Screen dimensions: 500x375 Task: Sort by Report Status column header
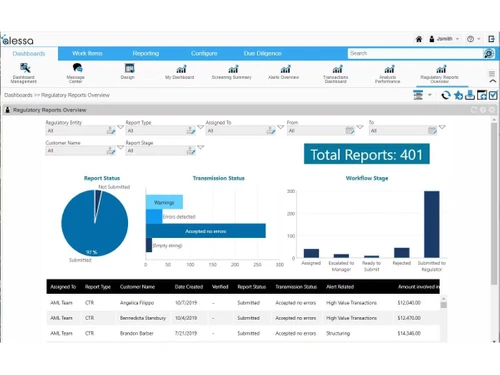point(252,287)
